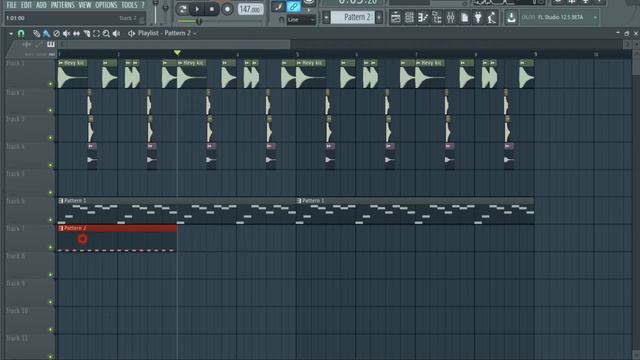Select the Mute tool in playlist toolbar
This screenshot has height=360, width=640.
[x=66, y=33]
